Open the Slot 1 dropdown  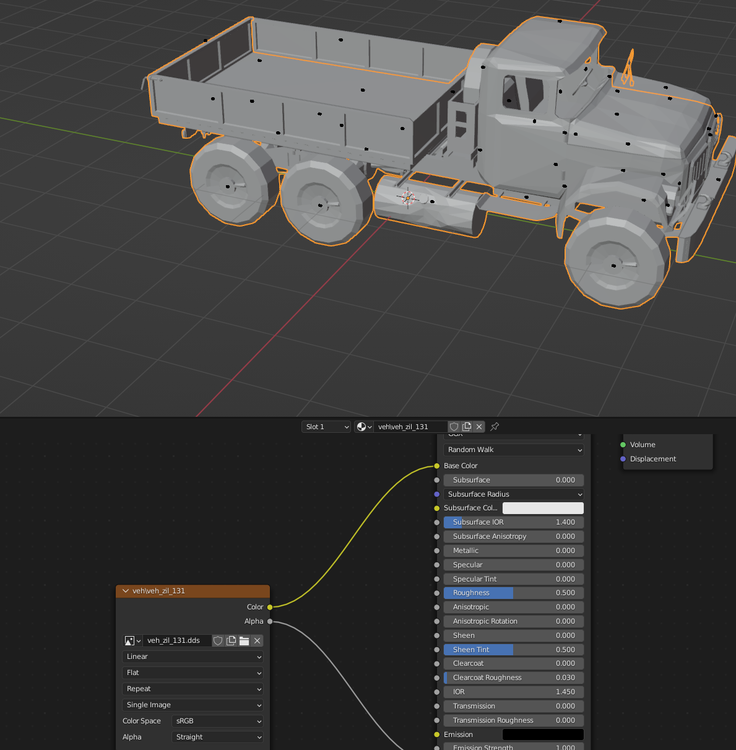click(326, 427)
